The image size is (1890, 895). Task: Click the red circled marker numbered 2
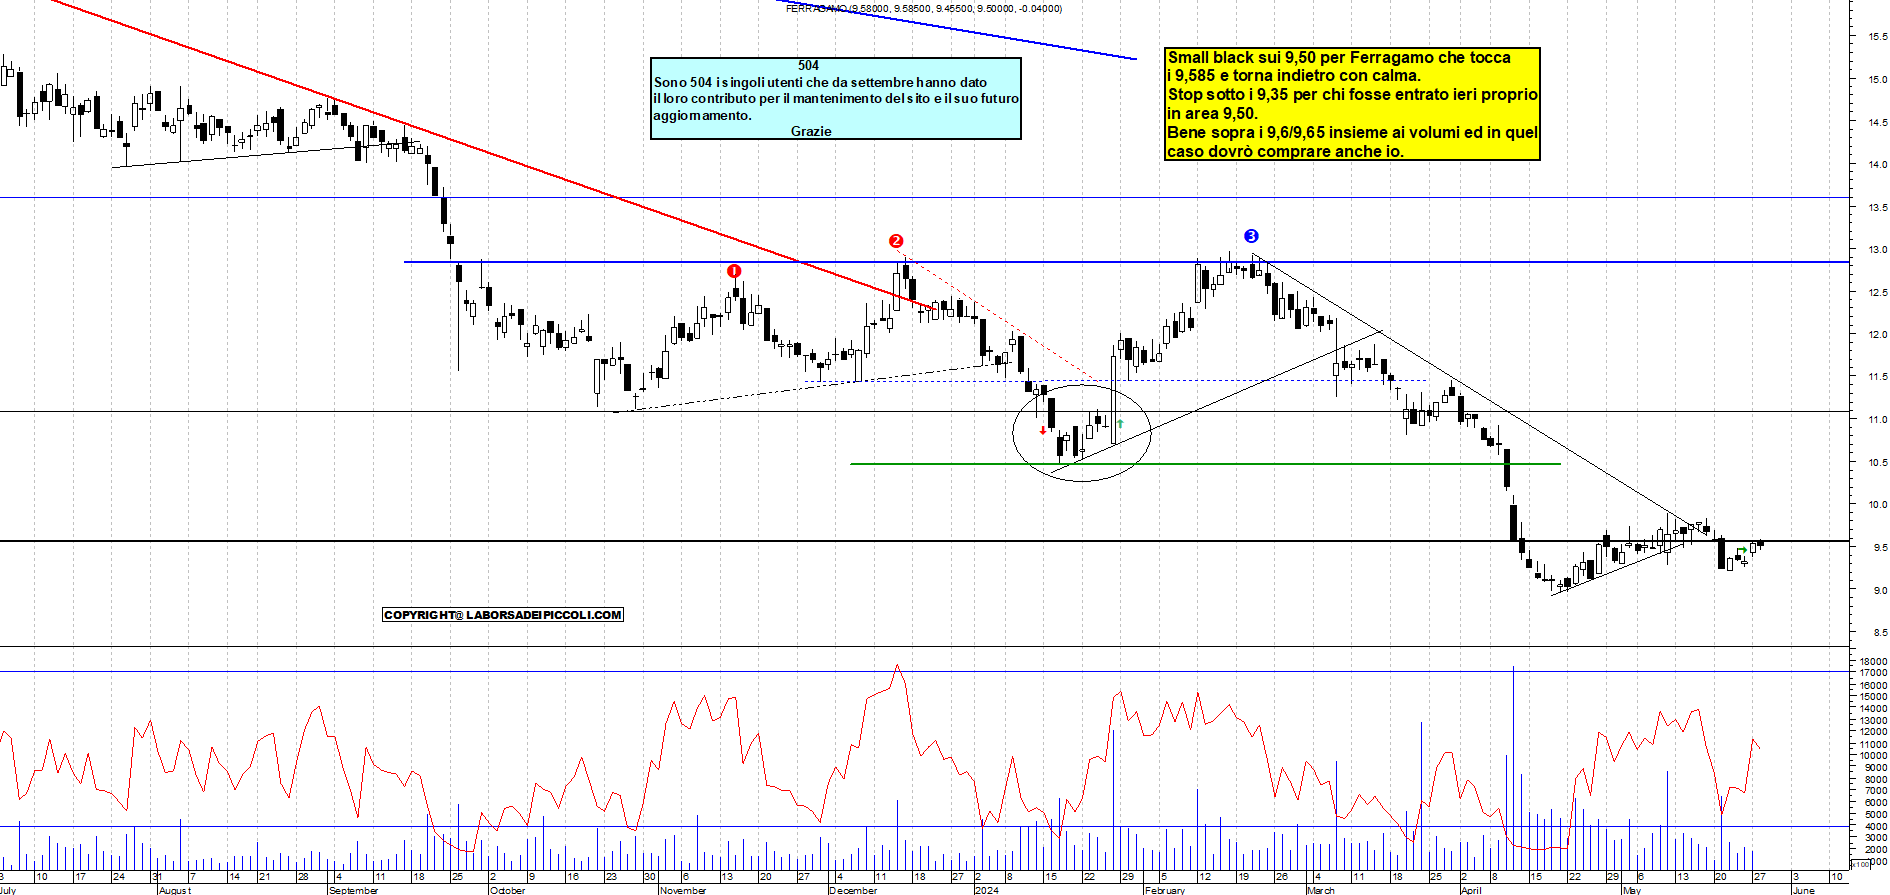(896, 241)
